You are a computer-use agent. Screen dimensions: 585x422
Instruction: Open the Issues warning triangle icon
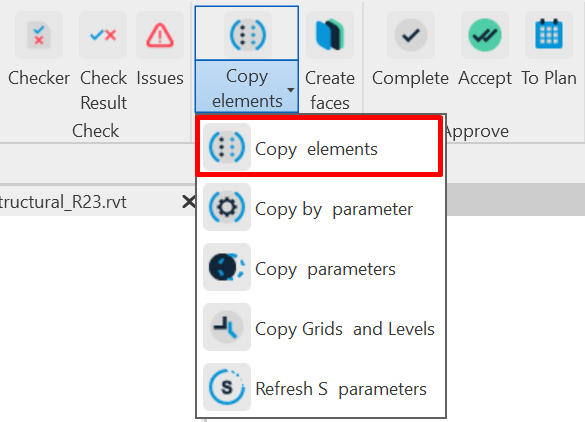160,35
